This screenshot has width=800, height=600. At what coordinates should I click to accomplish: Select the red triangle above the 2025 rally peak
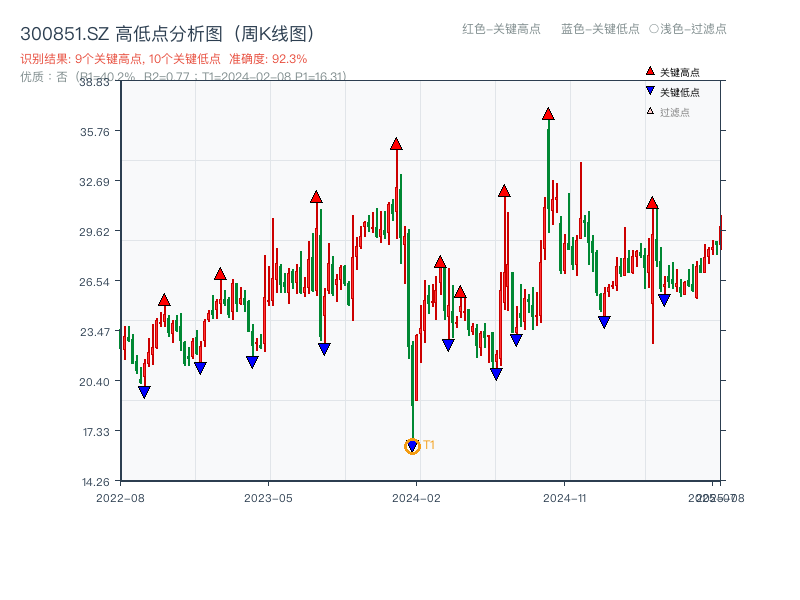click(651, 203)
